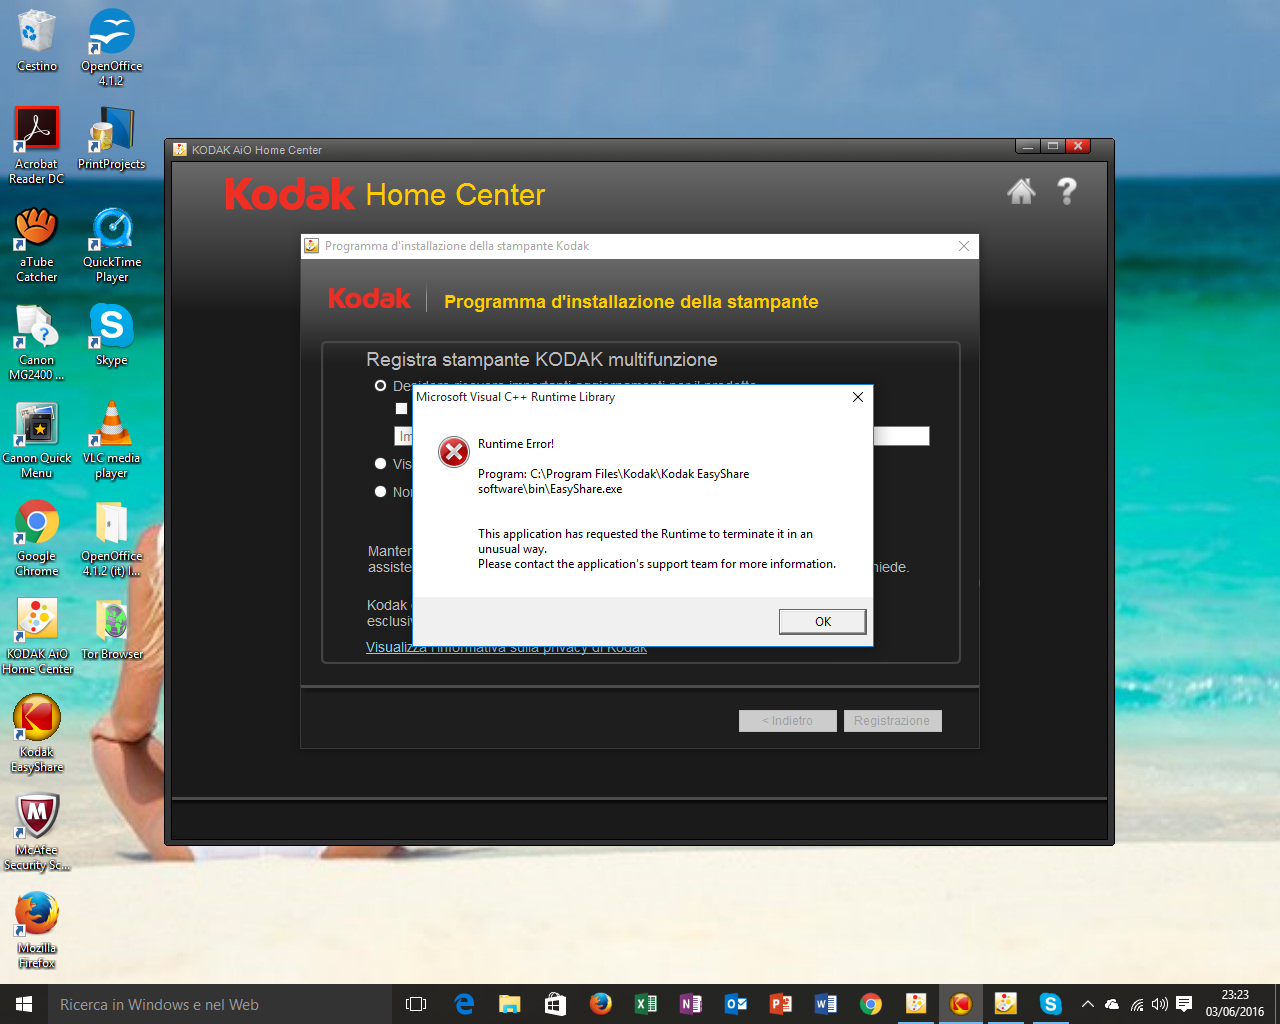Viewport: 1280px width, 1024px height.
Task: Launch aTube Catcher from the desktop
Action: pyautogui.click(x=37, y=244)
